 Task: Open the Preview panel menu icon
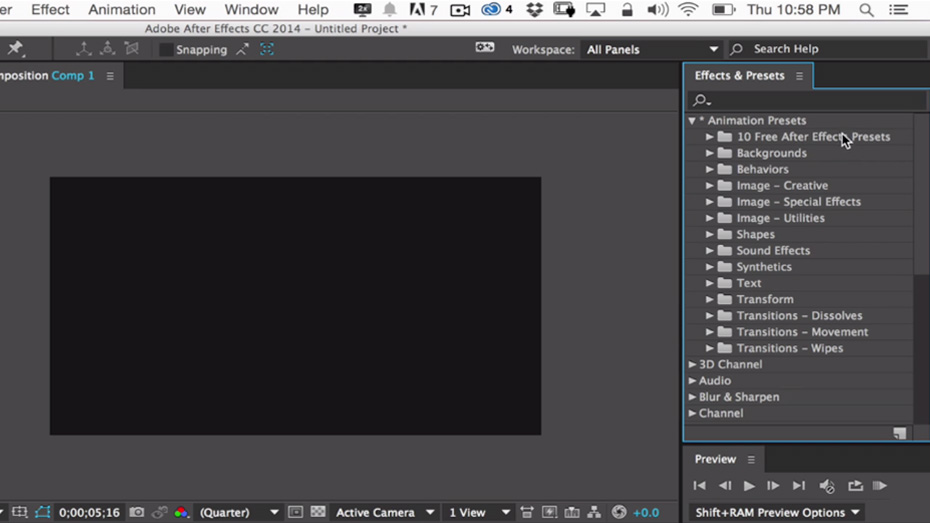(x=751, y=460)
